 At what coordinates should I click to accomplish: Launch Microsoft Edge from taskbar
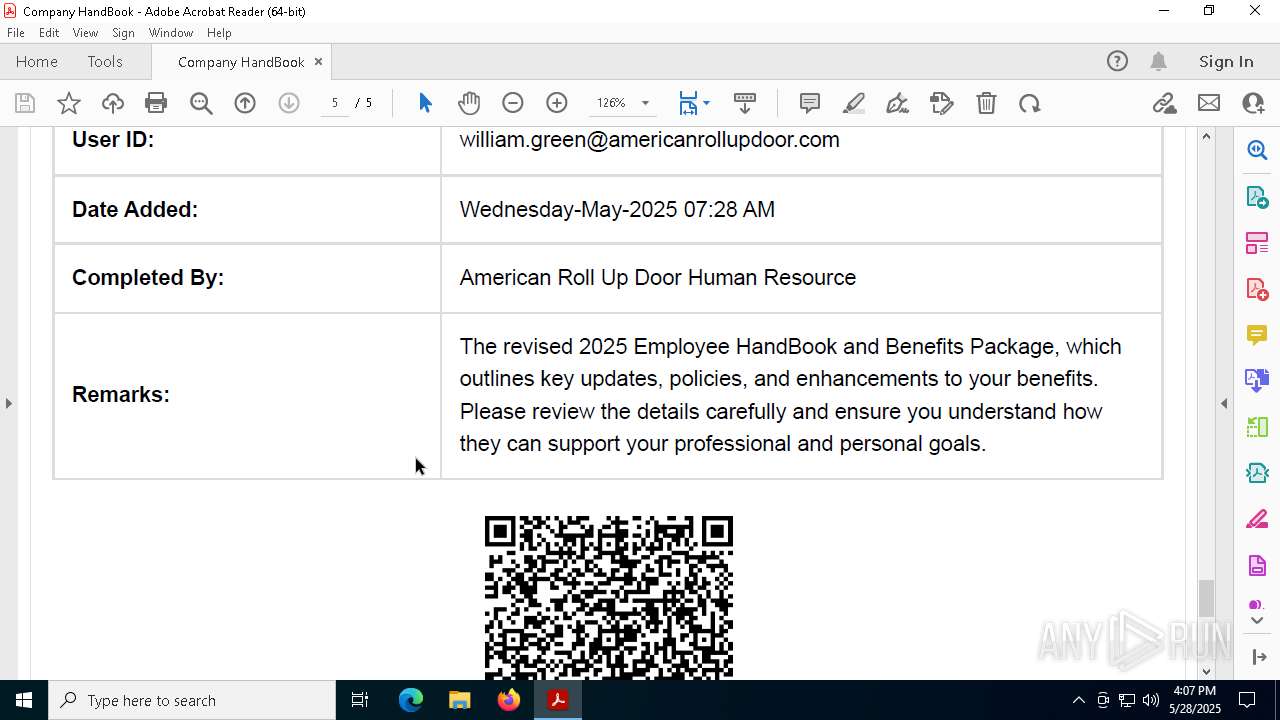(x=411, y=700)
